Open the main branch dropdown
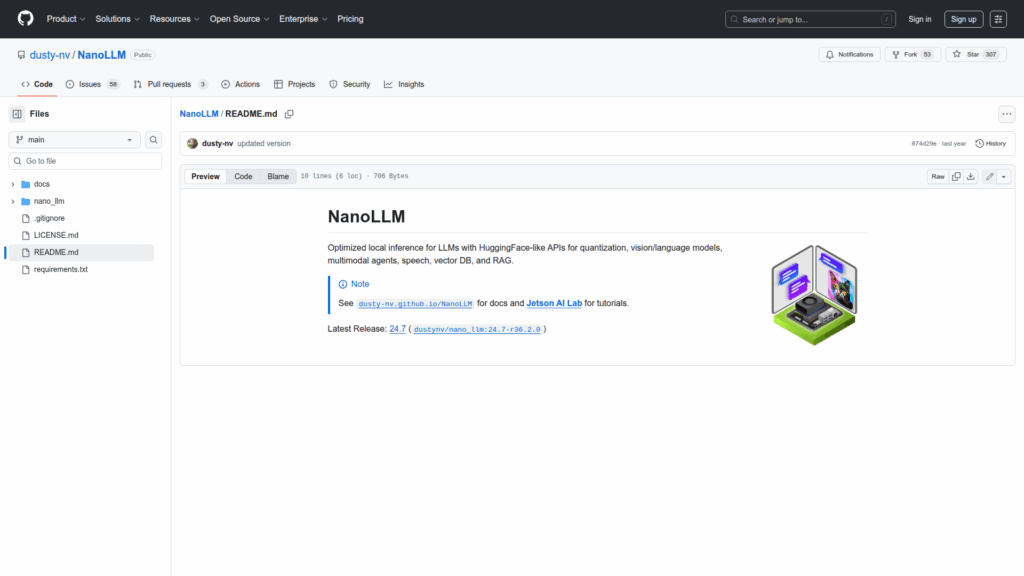 click(75, 140)
